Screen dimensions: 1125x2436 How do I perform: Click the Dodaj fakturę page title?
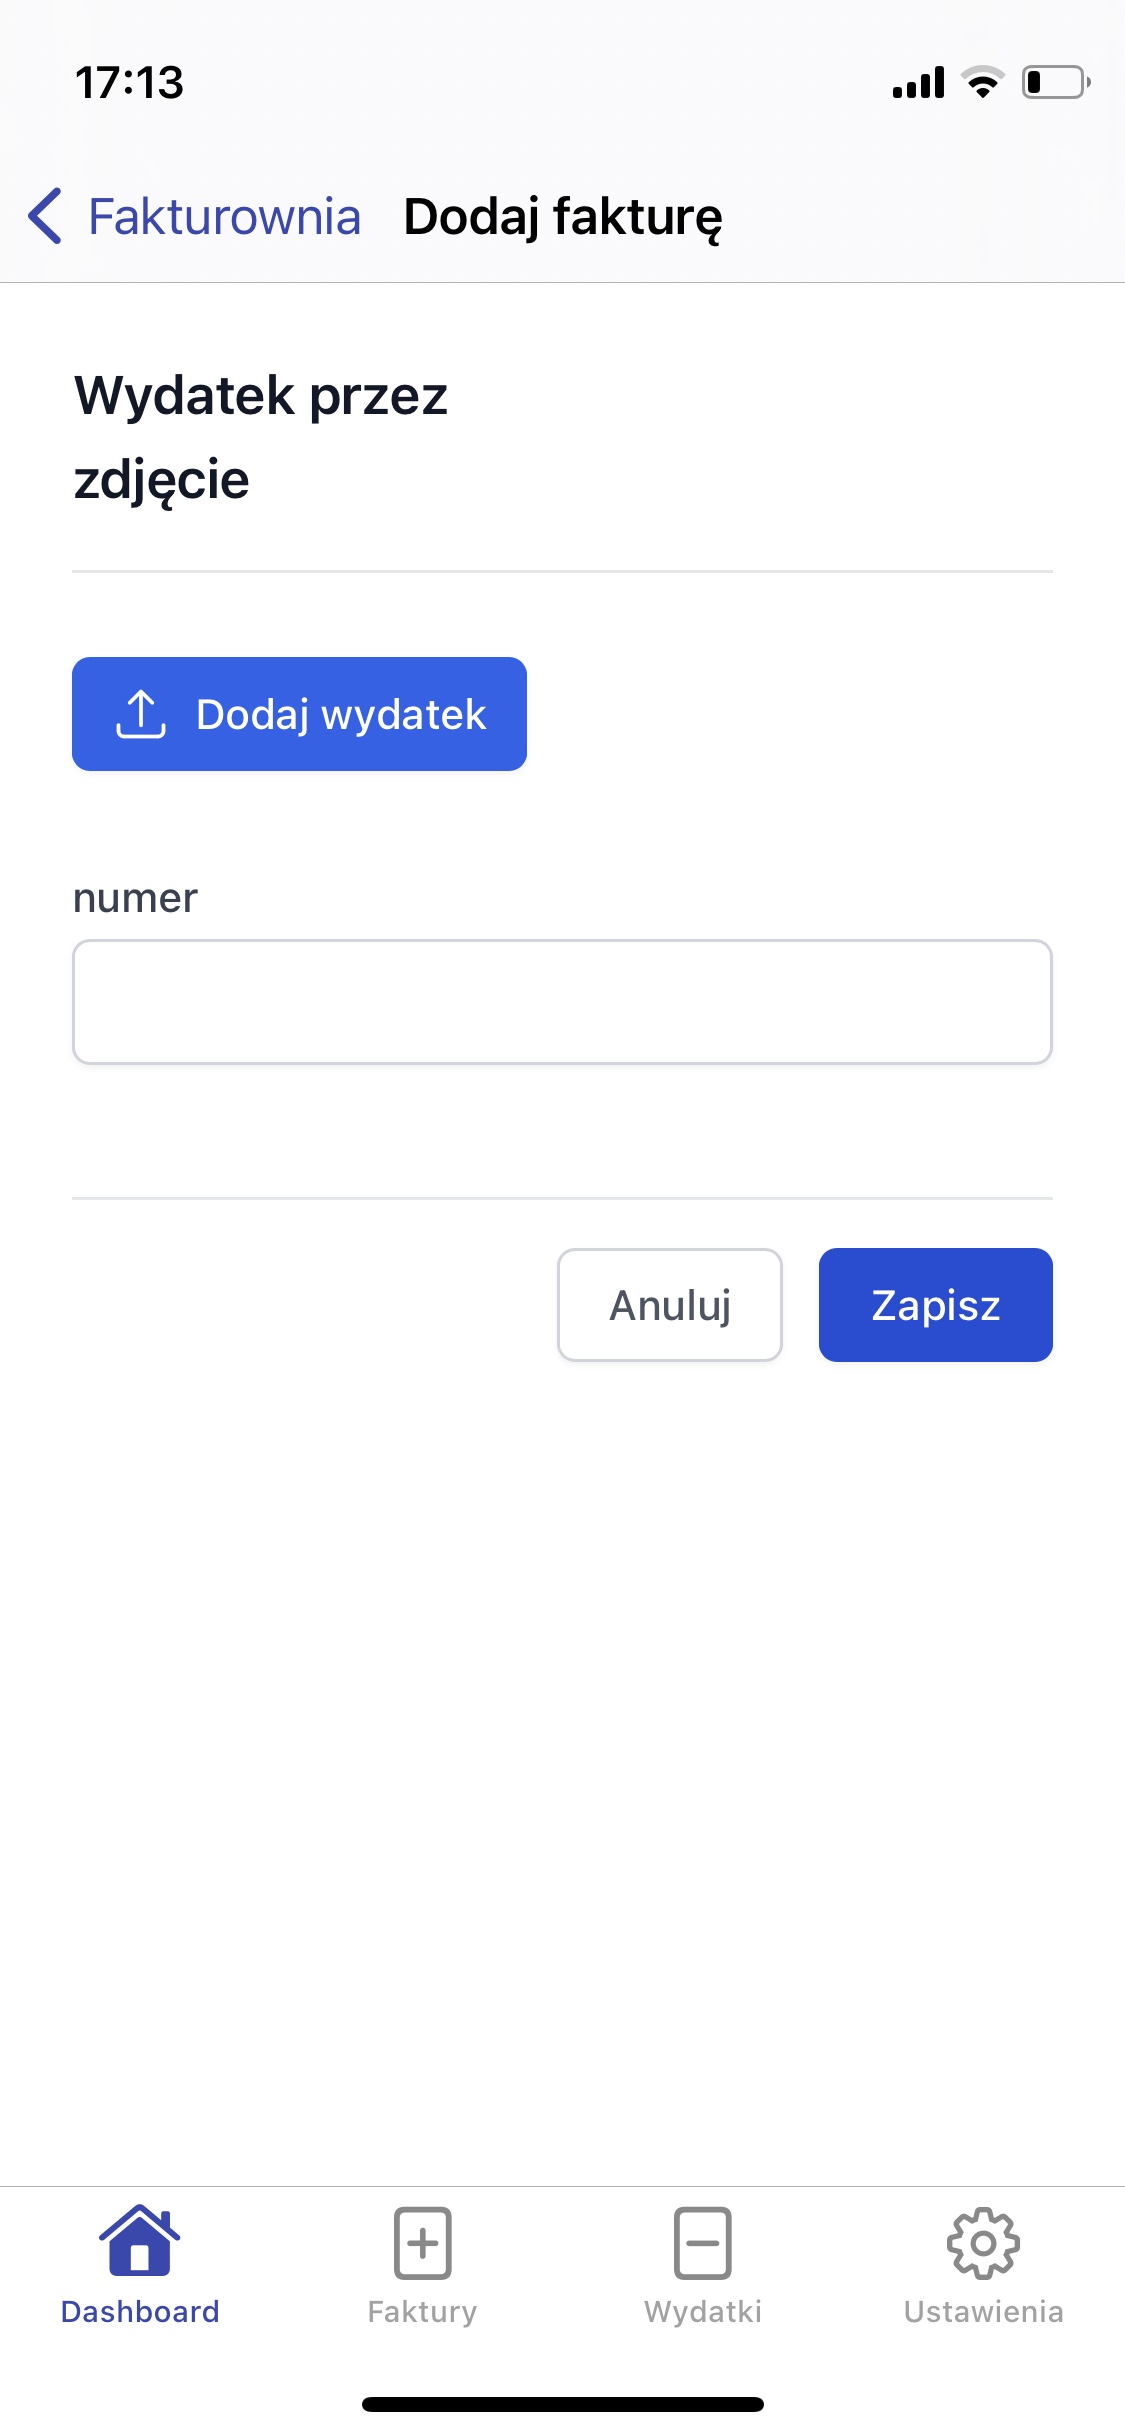tap(563, 217)
